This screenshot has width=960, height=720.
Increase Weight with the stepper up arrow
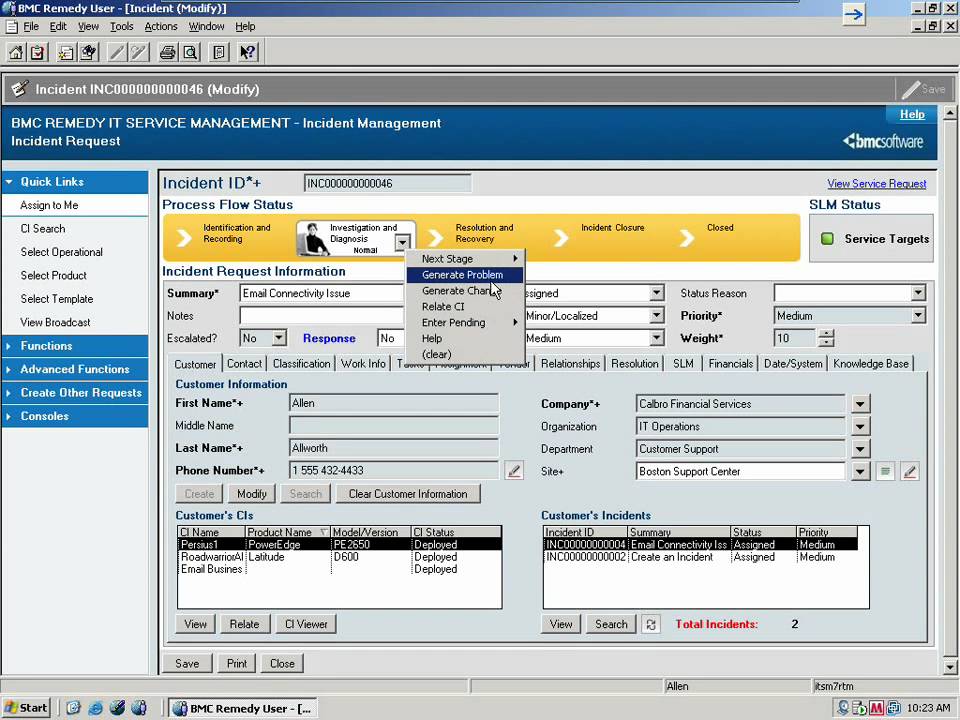point(827,334)
